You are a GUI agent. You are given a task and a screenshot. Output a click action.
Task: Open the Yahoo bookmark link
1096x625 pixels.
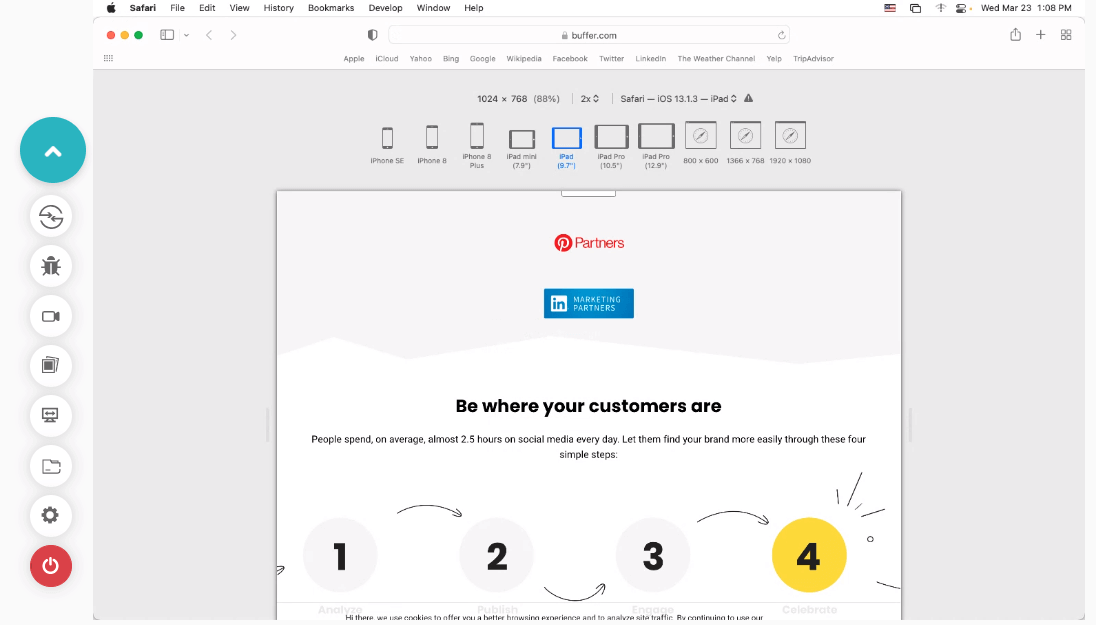[420, 59]
